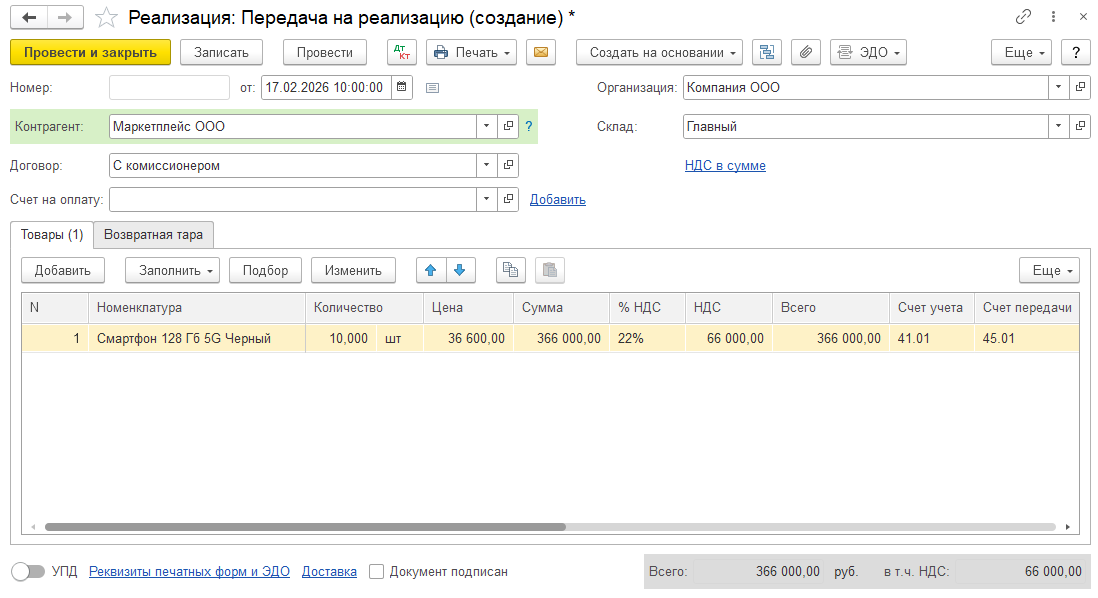Expand the Счет на оплату dropdown arrow
The image size is (1098, 598).
[487, 200]
